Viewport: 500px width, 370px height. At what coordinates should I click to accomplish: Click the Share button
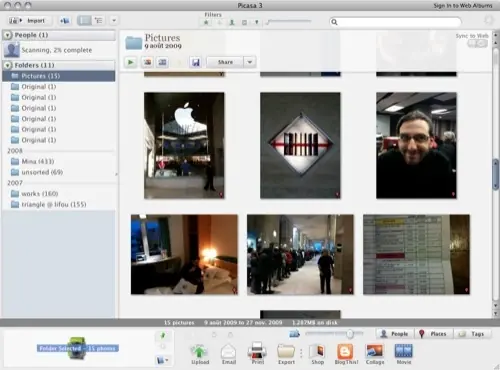pyautogui.click(x=225, y=62)
